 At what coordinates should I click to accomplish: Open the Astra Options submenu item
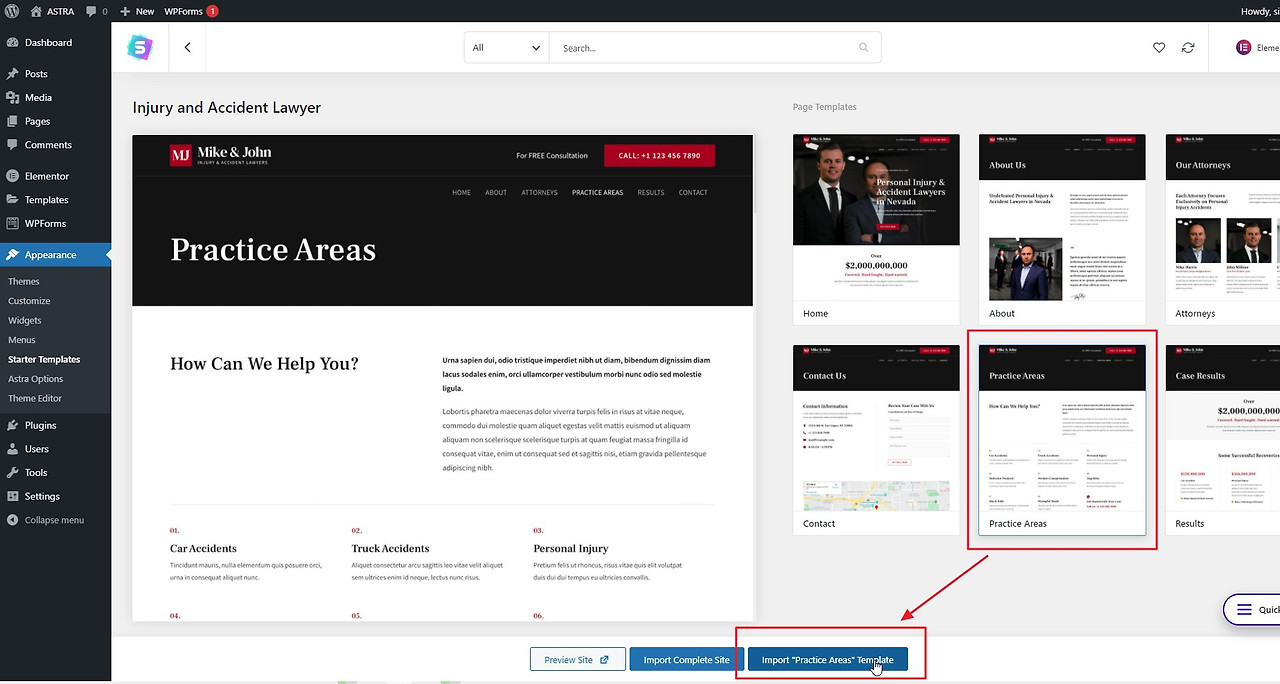pyautogui.click(x=36, y=379)
